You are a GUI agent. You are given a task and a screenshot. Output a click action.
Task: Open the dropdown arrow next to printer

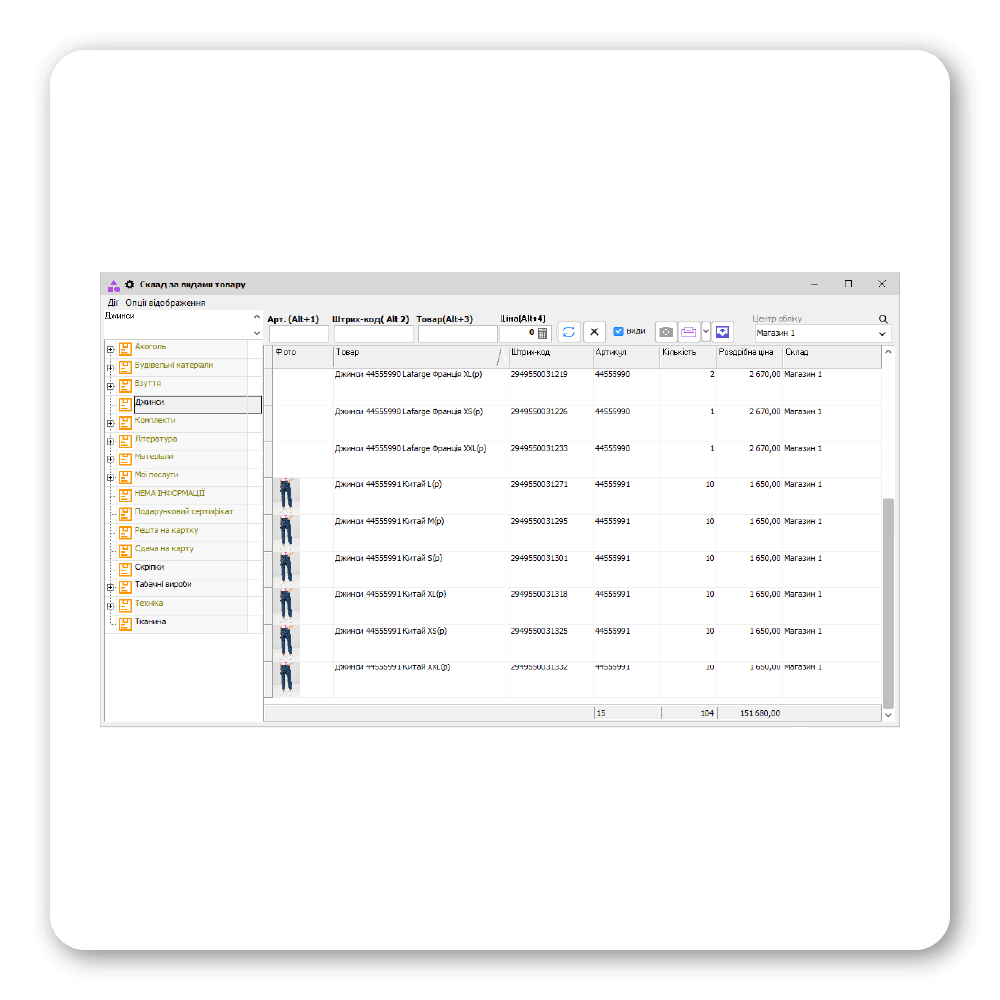706,332
